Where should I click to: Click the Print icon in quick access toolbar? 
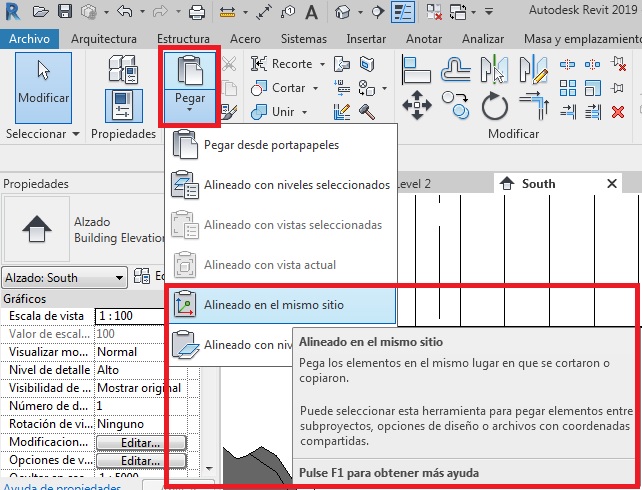(197, 13)
